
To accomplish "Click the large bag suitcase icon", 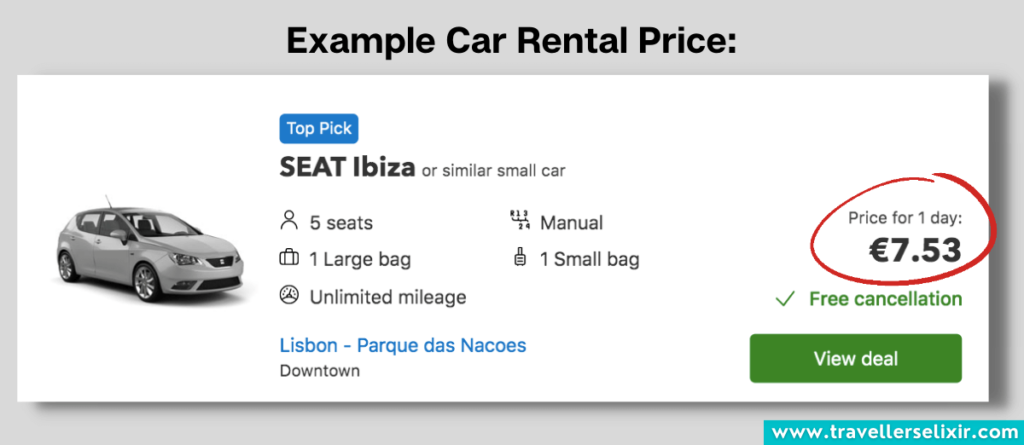I will [x=290, y=259].
